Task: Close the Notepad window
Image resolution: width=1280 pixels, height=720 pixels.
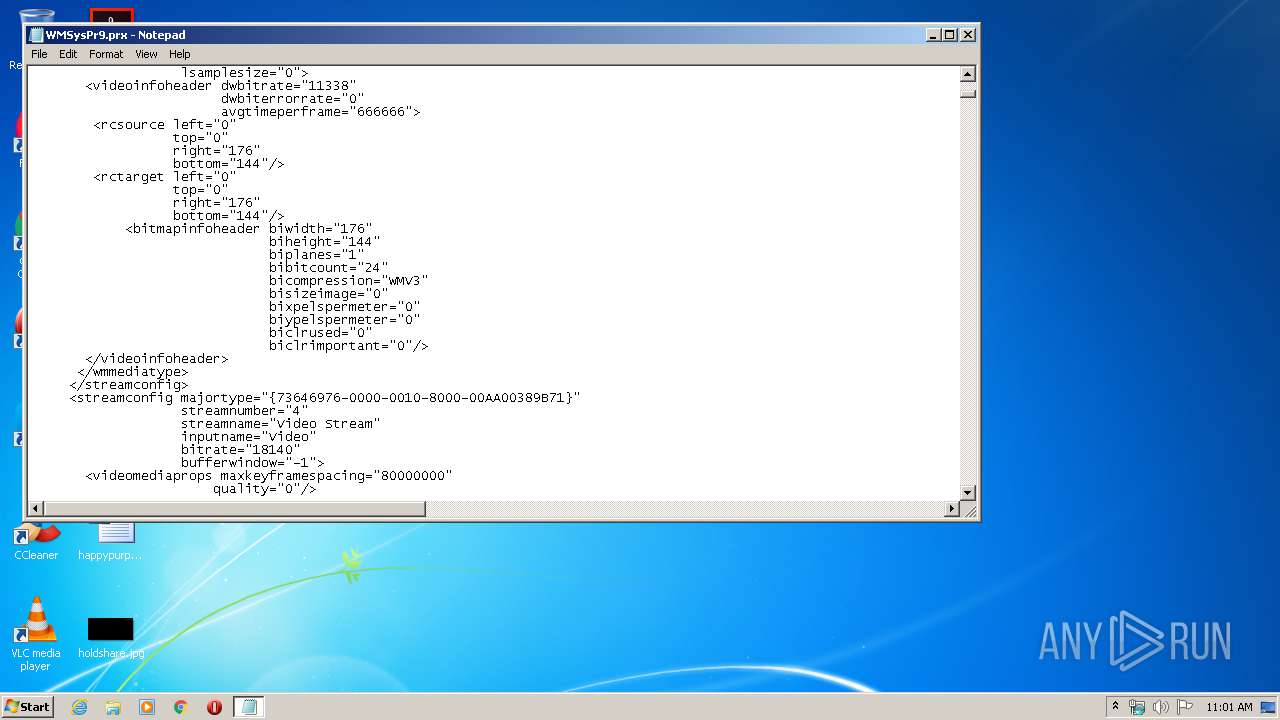Action: 967,34
